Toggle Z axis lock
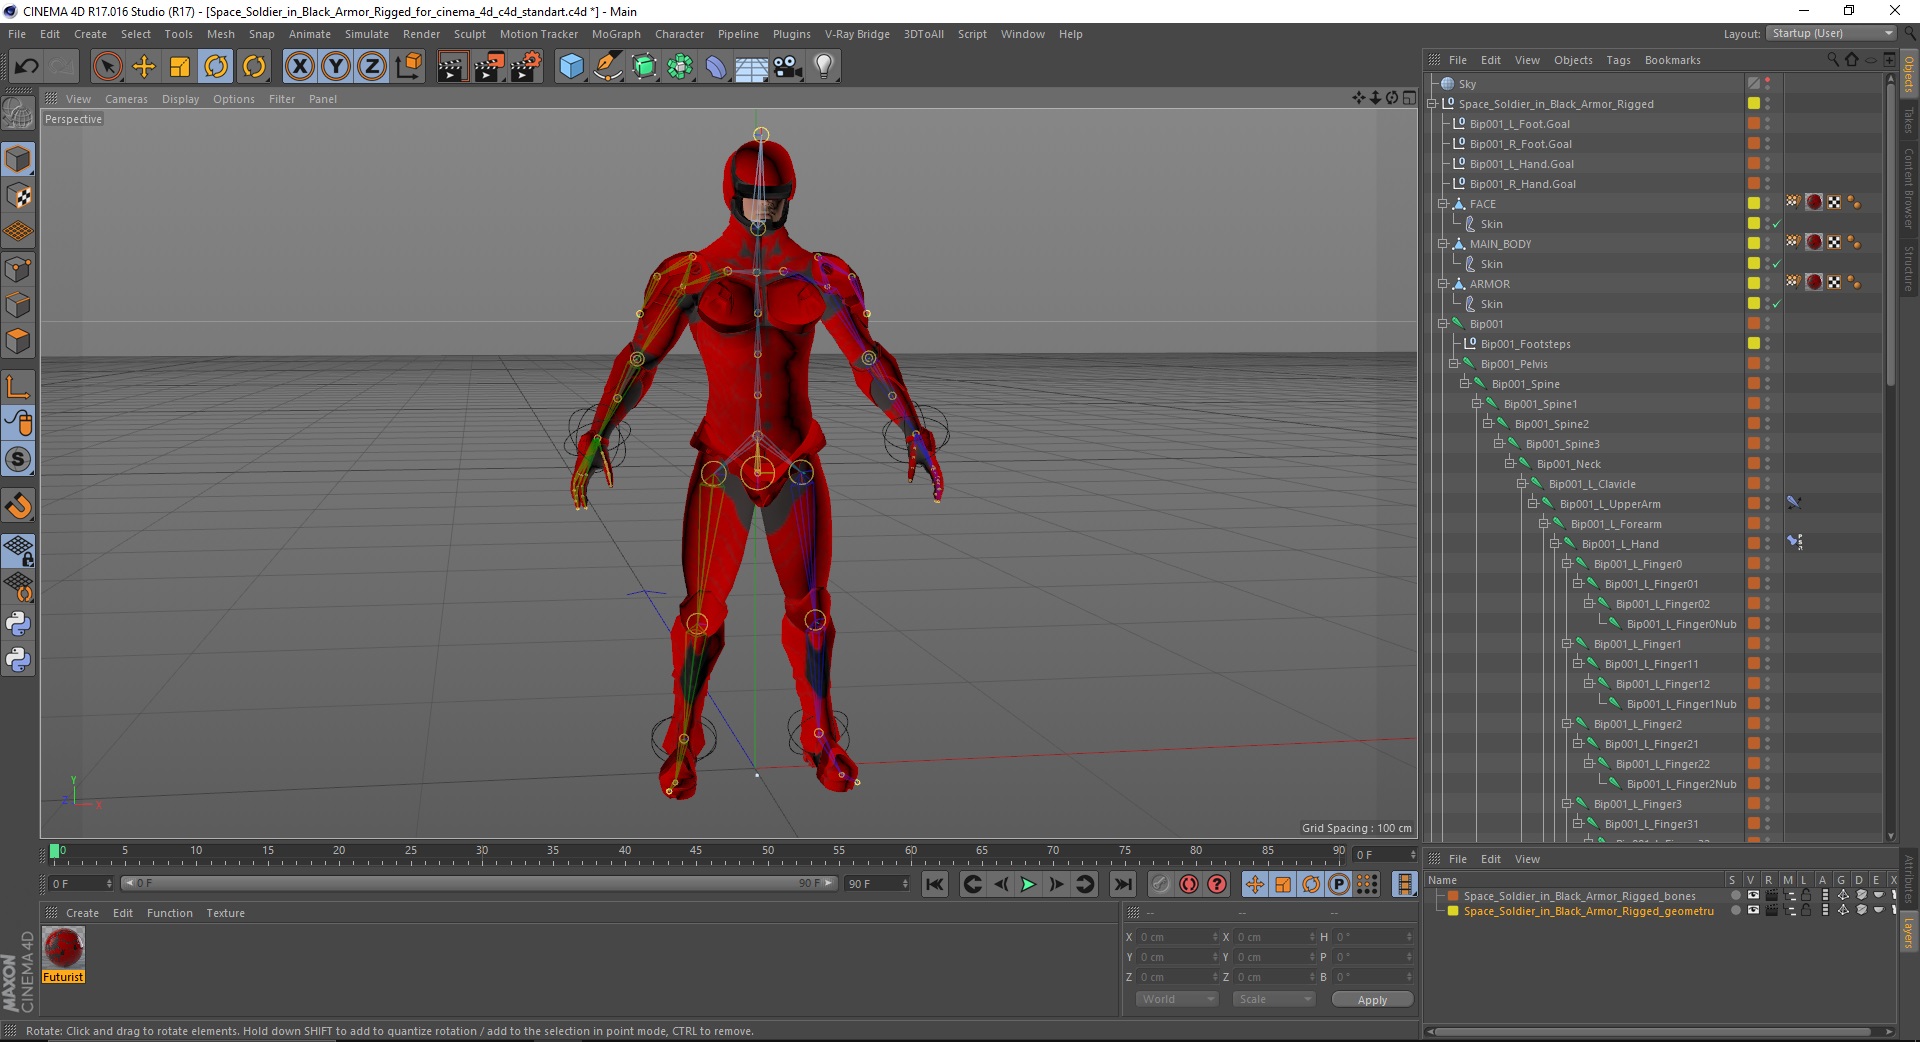Screen dimensions: 1920x1042 372,67
